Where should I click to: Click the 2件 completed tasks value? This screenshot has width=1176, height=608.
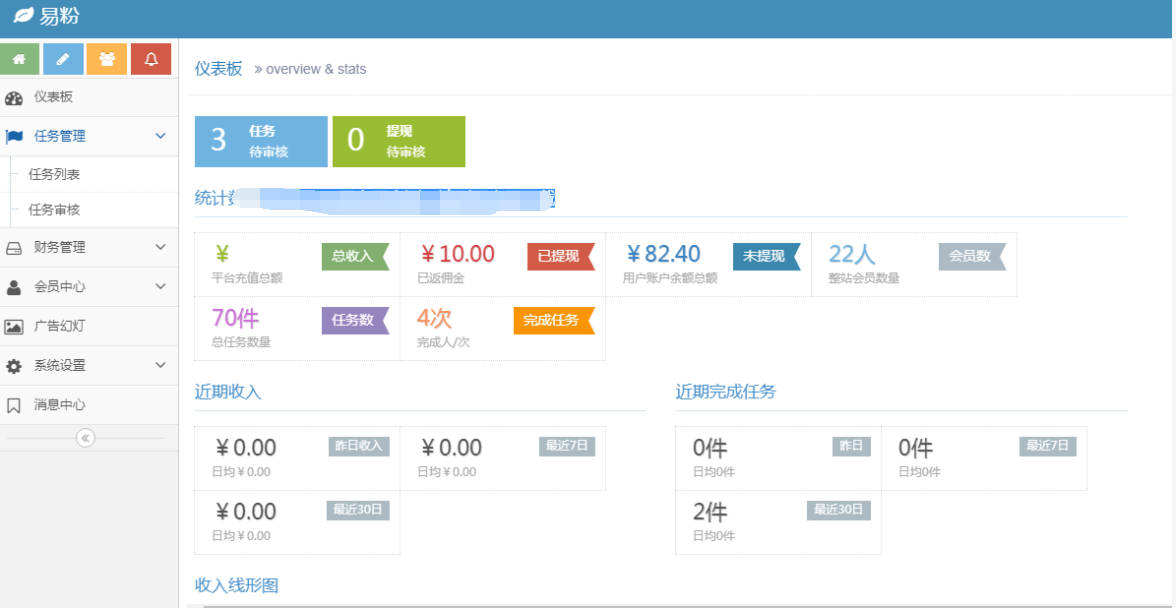click(710, 513)
